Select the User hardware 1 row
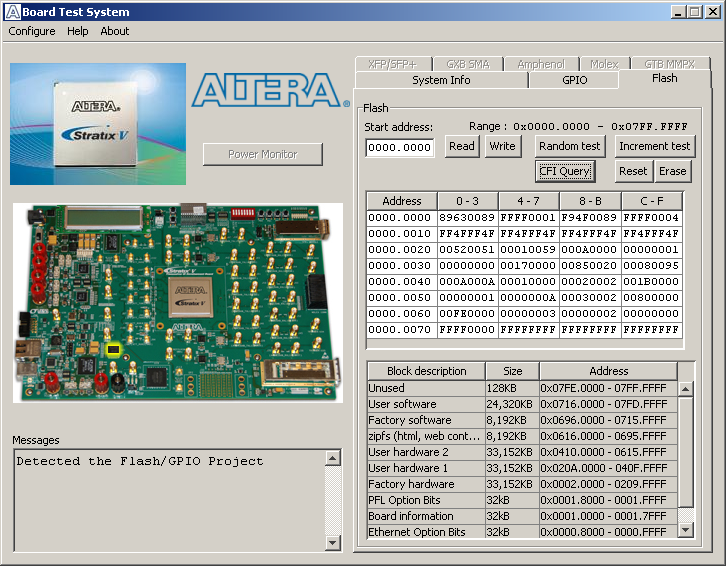The height and width of the screenshot is (566, 726). [522, 468]
